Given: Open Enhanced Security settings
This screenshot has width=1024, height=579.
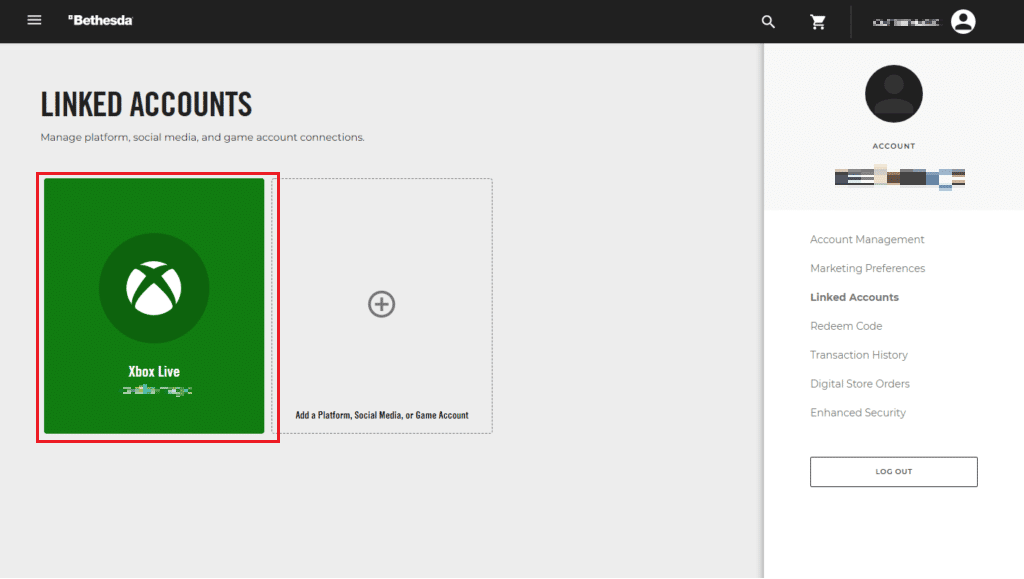Looking at the screenshot, I should (x=857, y=413).
